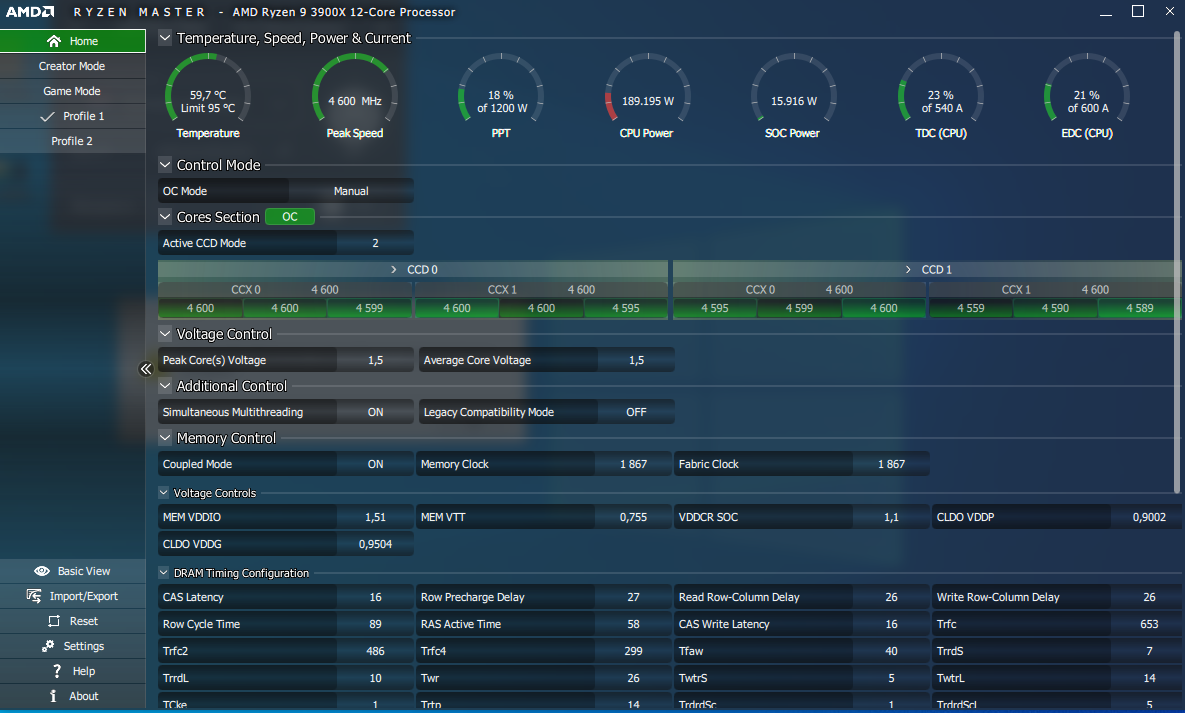Click the Memory Clock value 1 867

633,464
